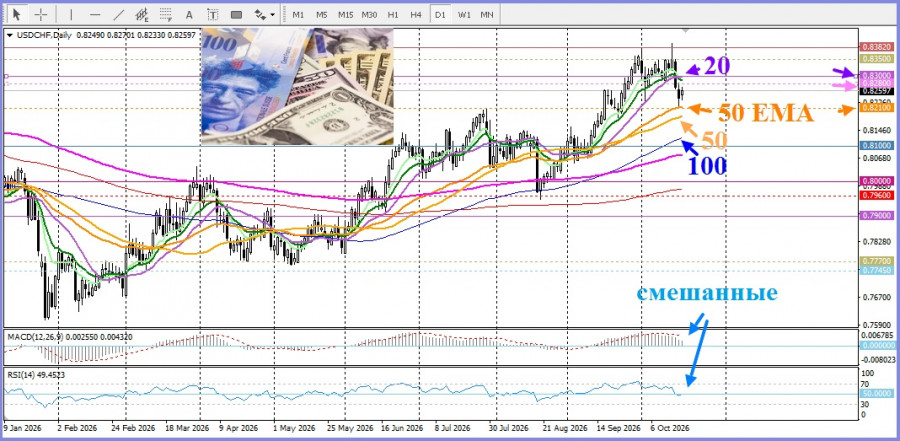900x441 pixels.
Task: Click the 30 Jul 2026 date label
Action: click(x=510, y=428)
